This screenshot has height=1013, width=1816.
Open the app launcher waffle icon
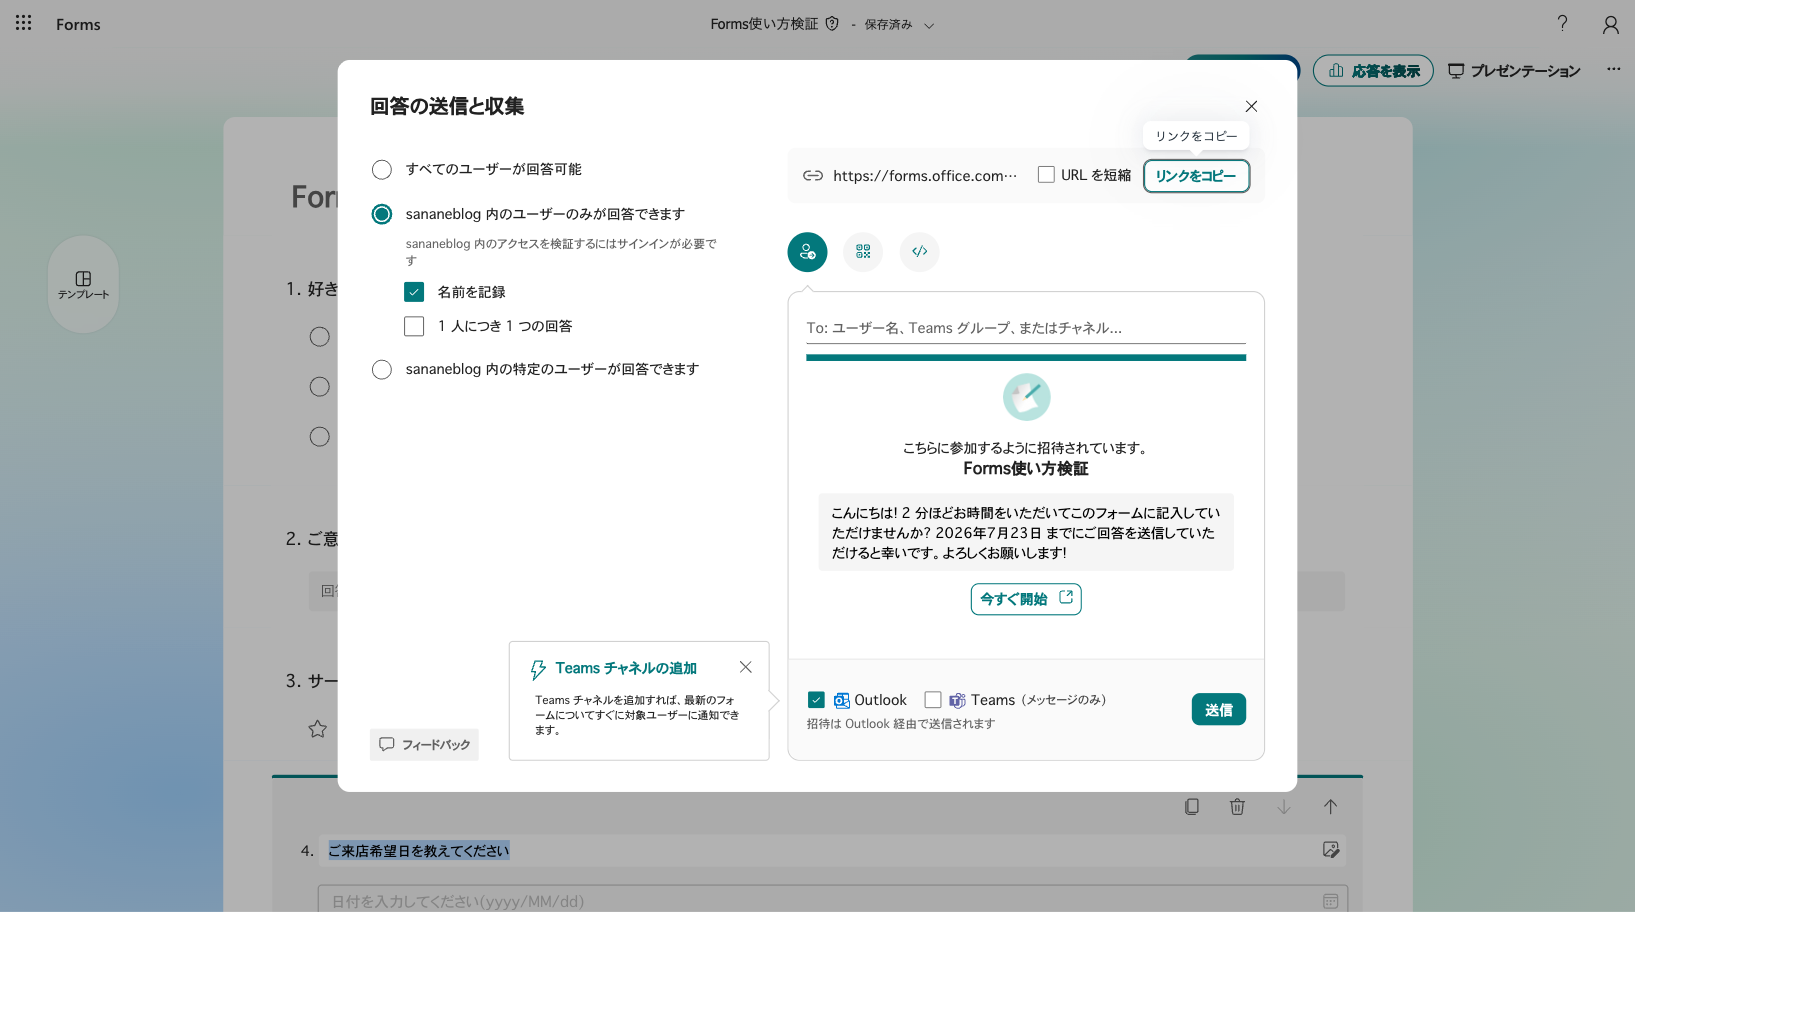[24, 23]
